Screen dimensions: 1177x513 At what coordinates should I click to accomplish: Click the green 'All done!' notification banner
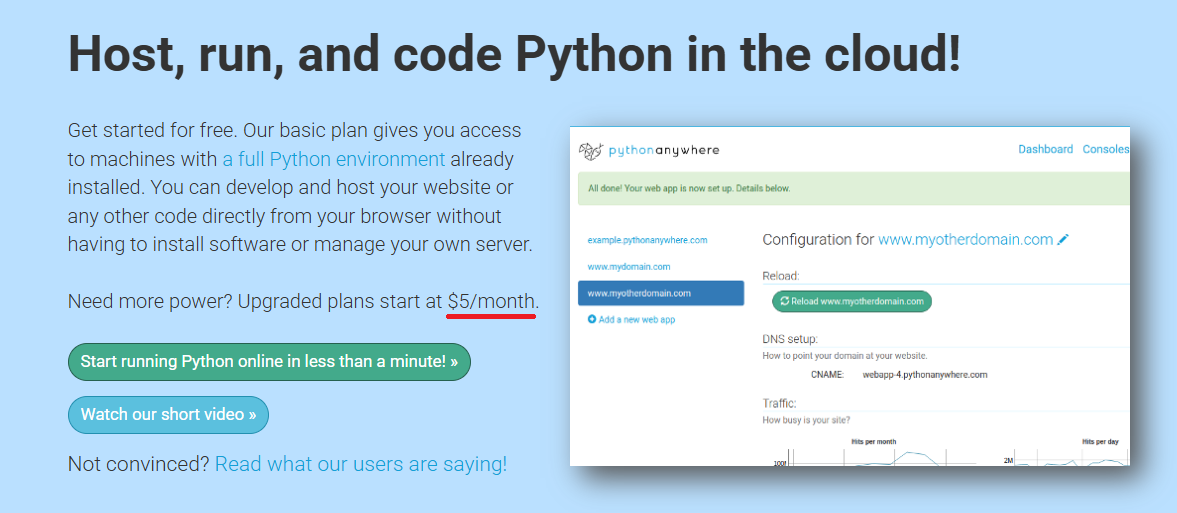(853, 189)
